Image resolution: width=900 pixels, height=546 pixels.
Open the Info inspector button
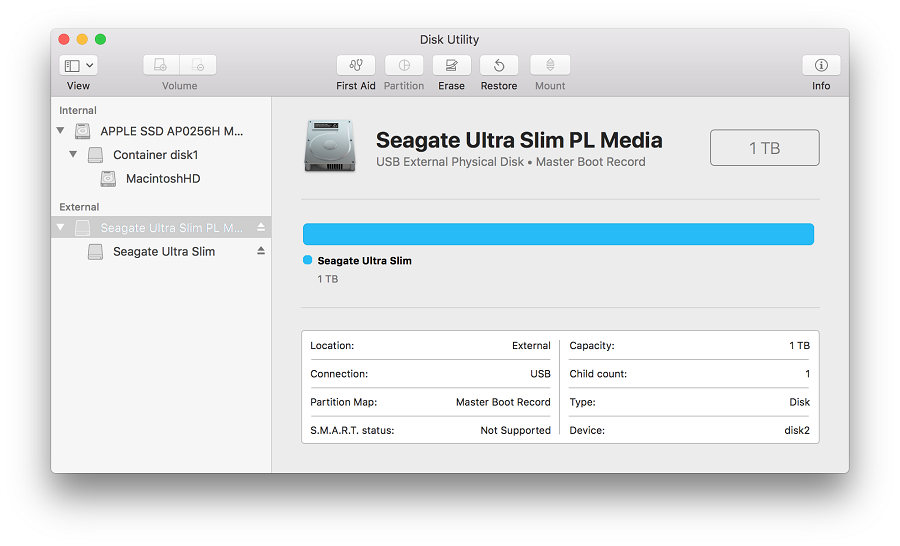tap(821, 65)
